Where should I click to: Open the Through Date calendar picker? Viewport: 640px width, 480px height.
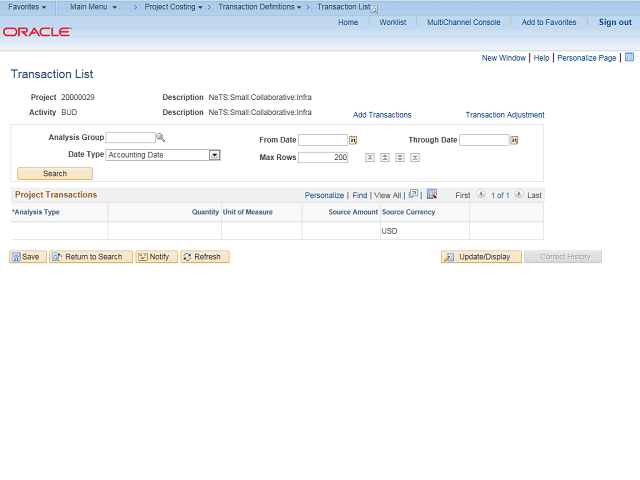[x=514, y=140]
